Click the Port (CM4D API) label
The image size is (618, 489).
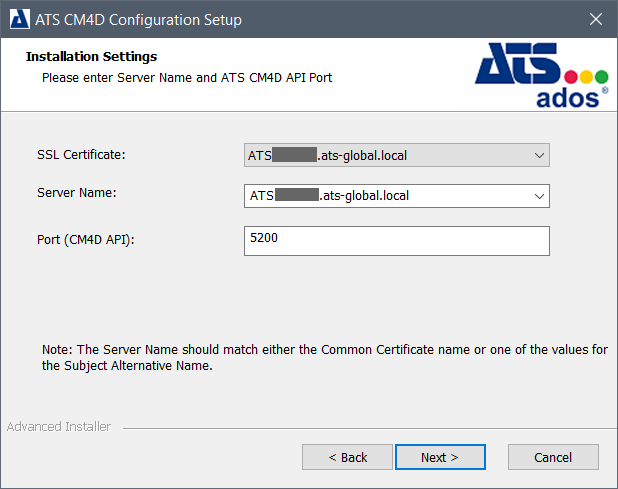tap(87, 239)
